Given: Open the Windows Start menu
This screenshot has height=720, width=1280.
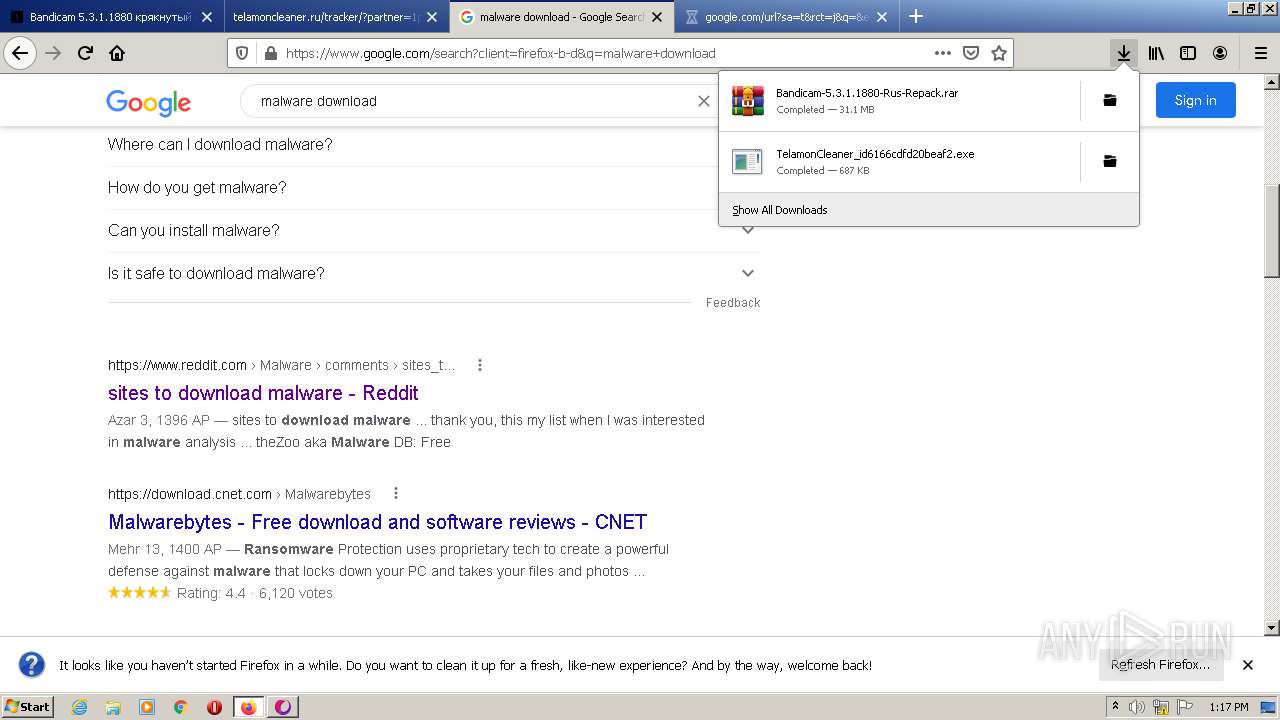Looking at the screenshot, I should tap(28, 707).
